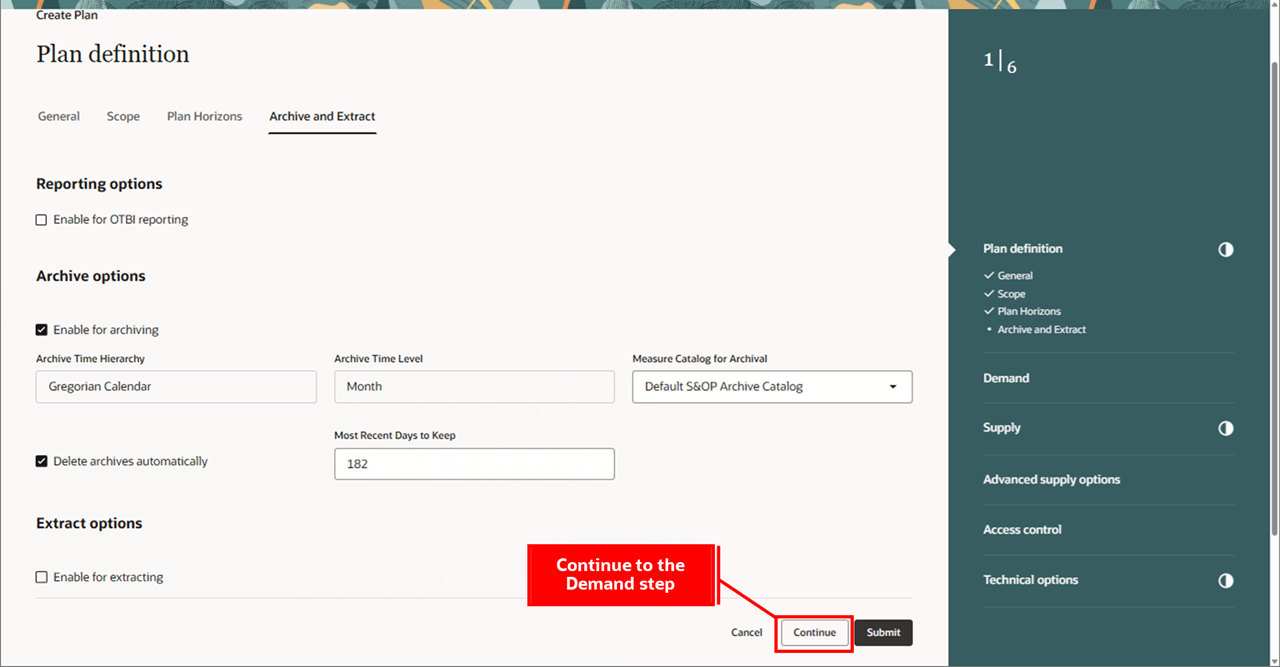The width and height of the screenshot is (1280, 667).
Task: Switch to the Scope tab
Action: pyautogui.click(x=123, y=116)
